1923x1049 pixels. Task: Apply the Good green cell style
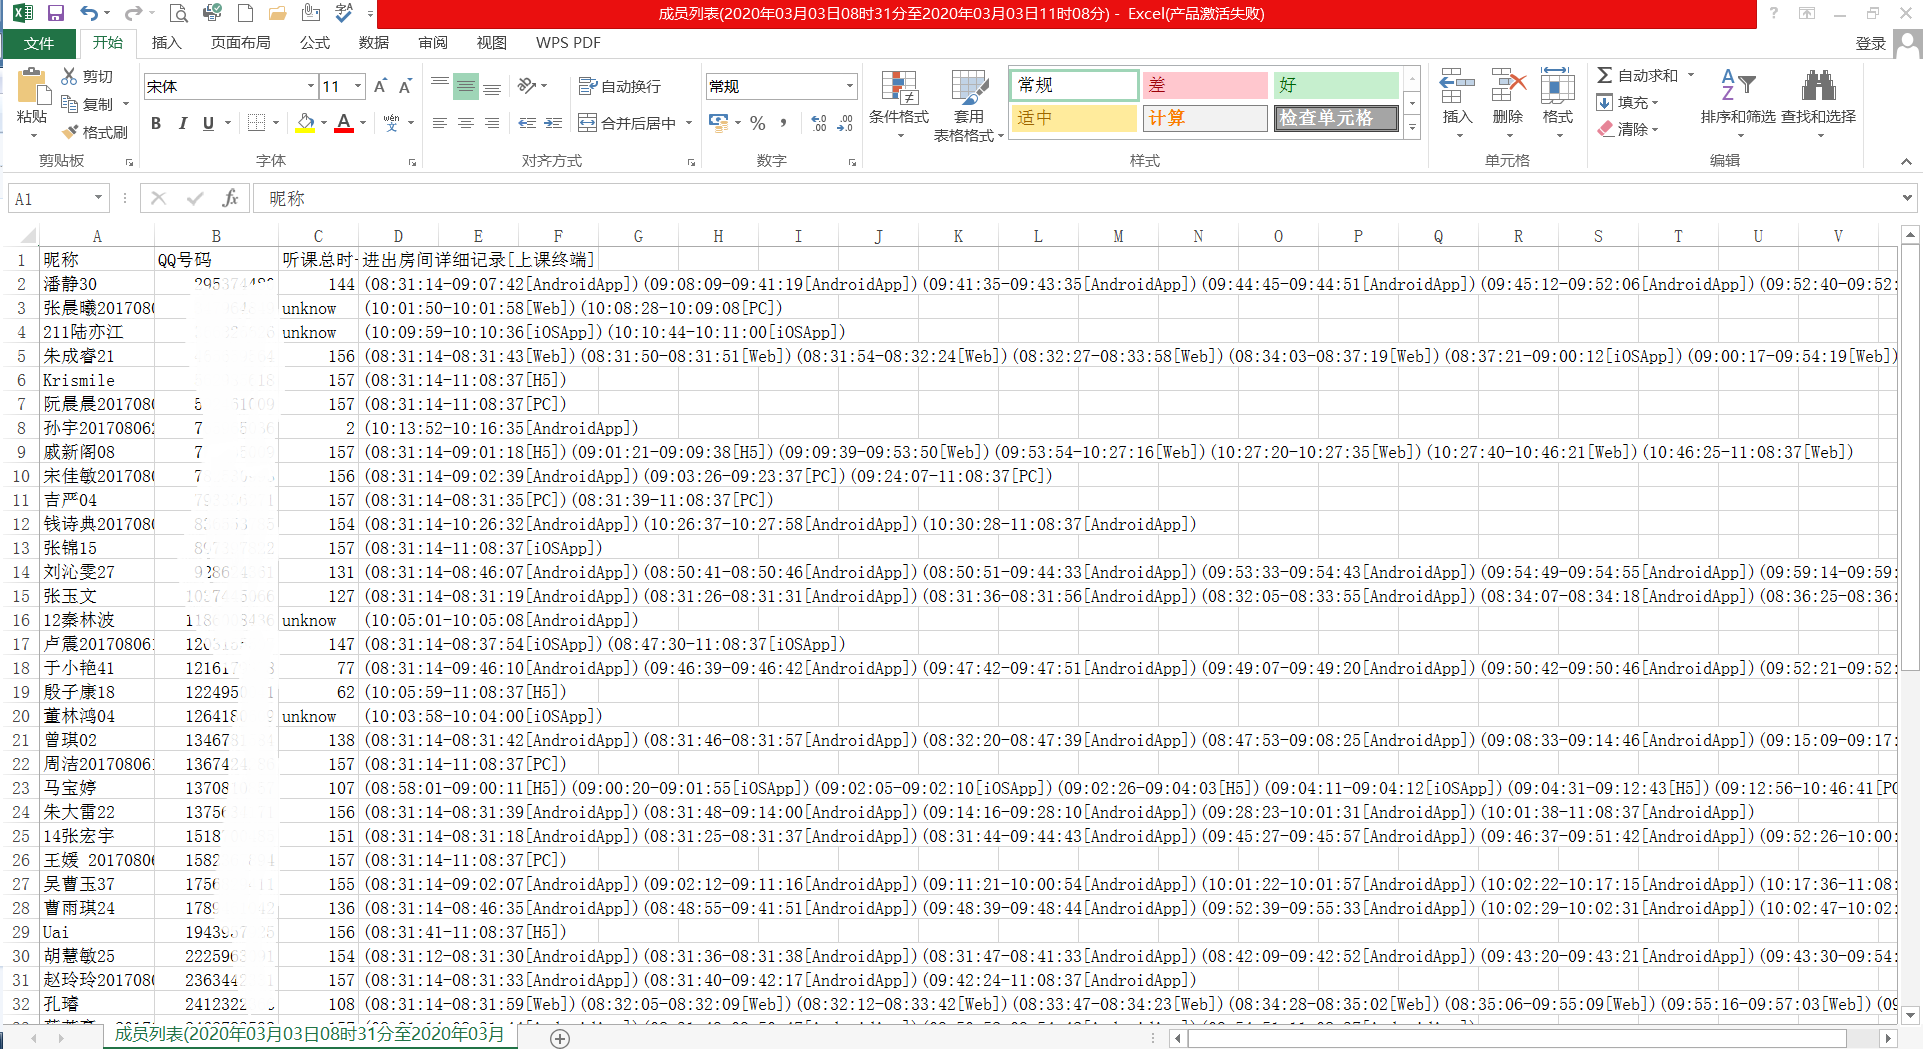pyautogui.click(x=1335, y=86)
